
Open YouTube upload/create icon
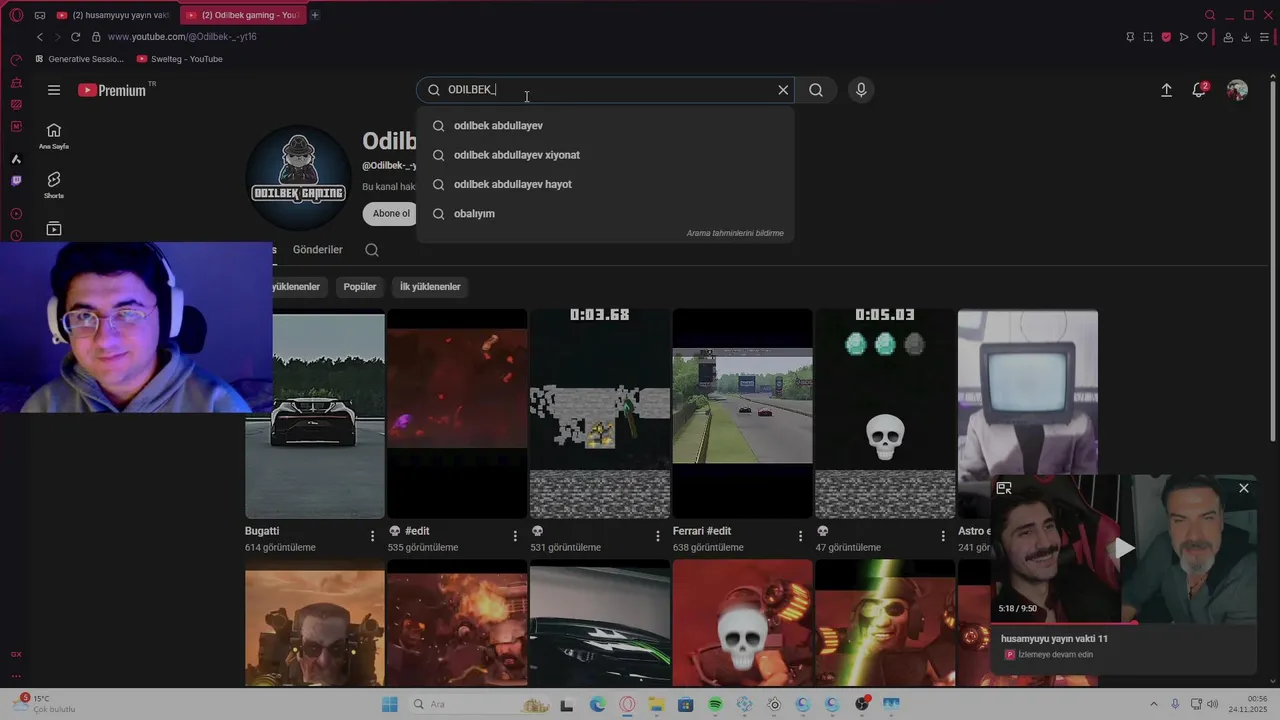pos(1166,90)
